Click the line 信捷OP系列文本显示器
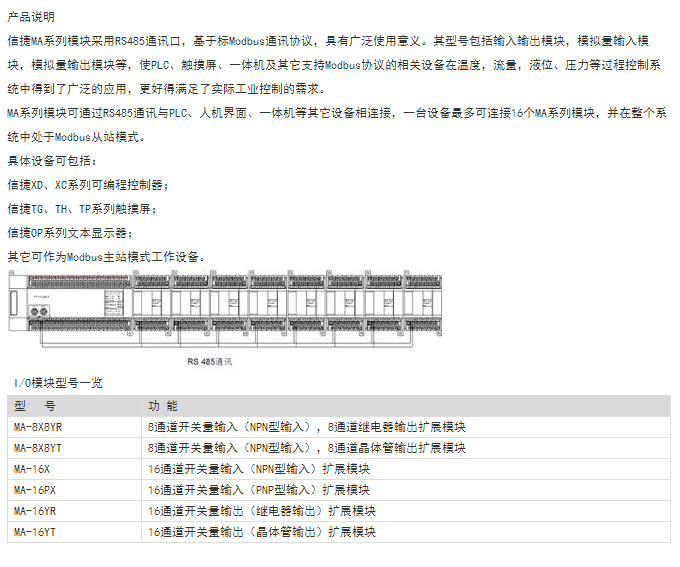This screenshot has width=680, height=567. [x=70, y=233]
